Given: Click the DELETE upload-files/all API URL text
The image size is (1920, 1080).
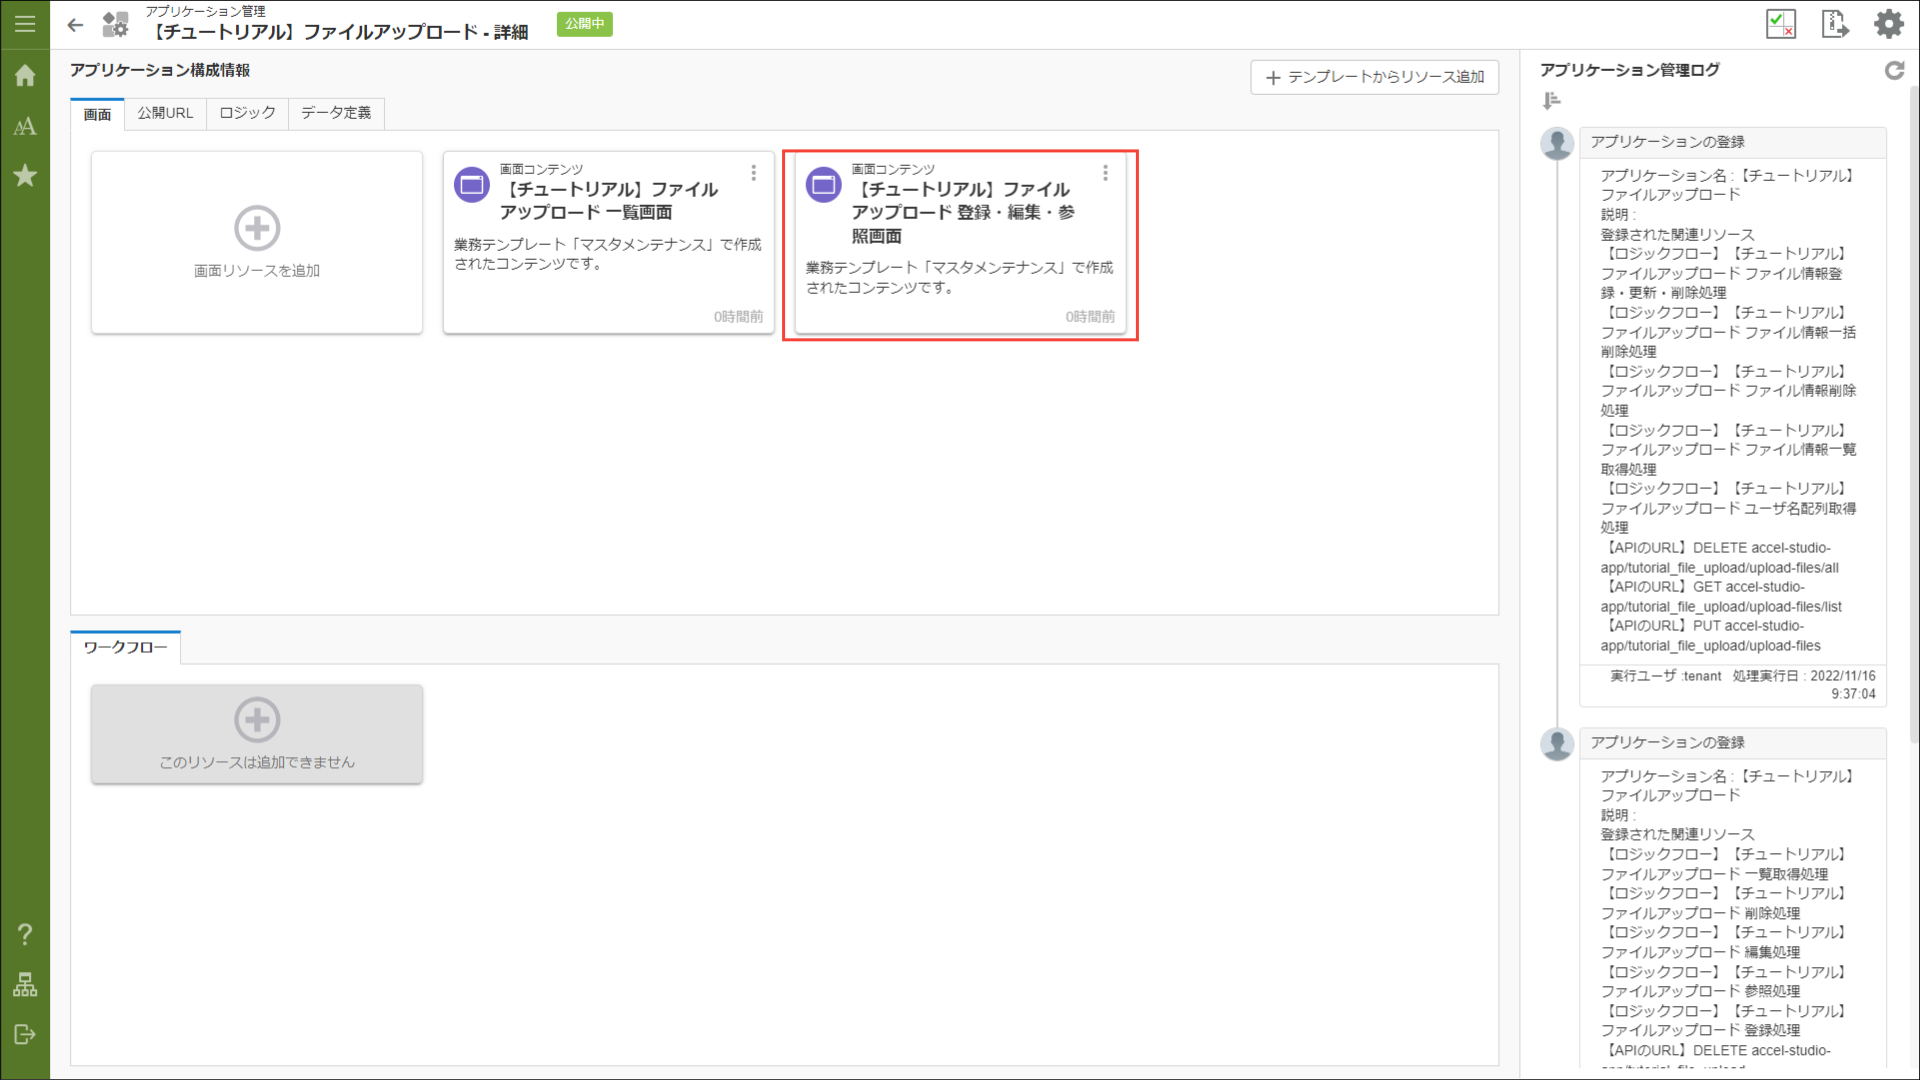Looking at the screenshot, I should coord(1720,558).
